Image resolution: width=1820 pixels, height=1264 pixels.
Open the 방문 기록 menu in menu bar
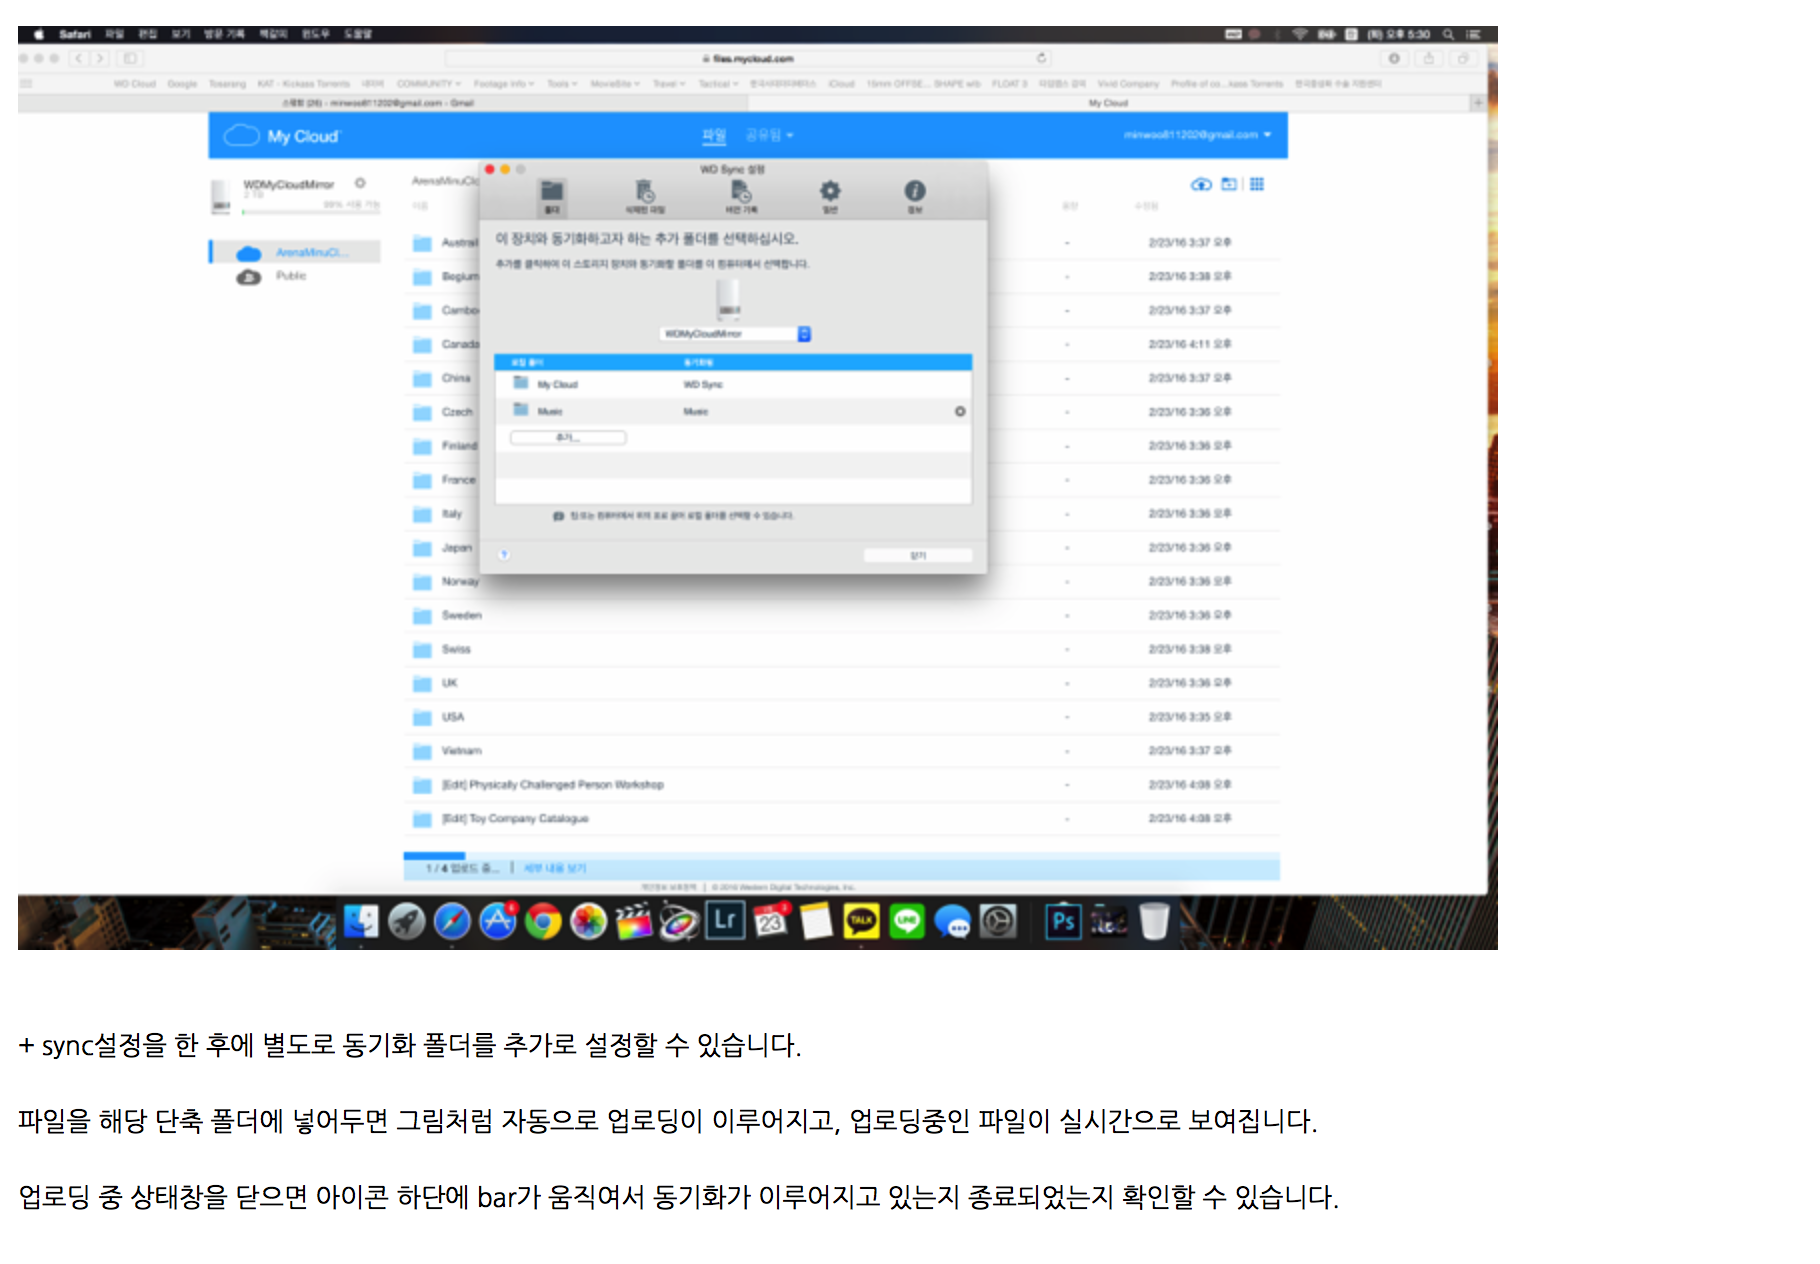(x=224, y=34)
